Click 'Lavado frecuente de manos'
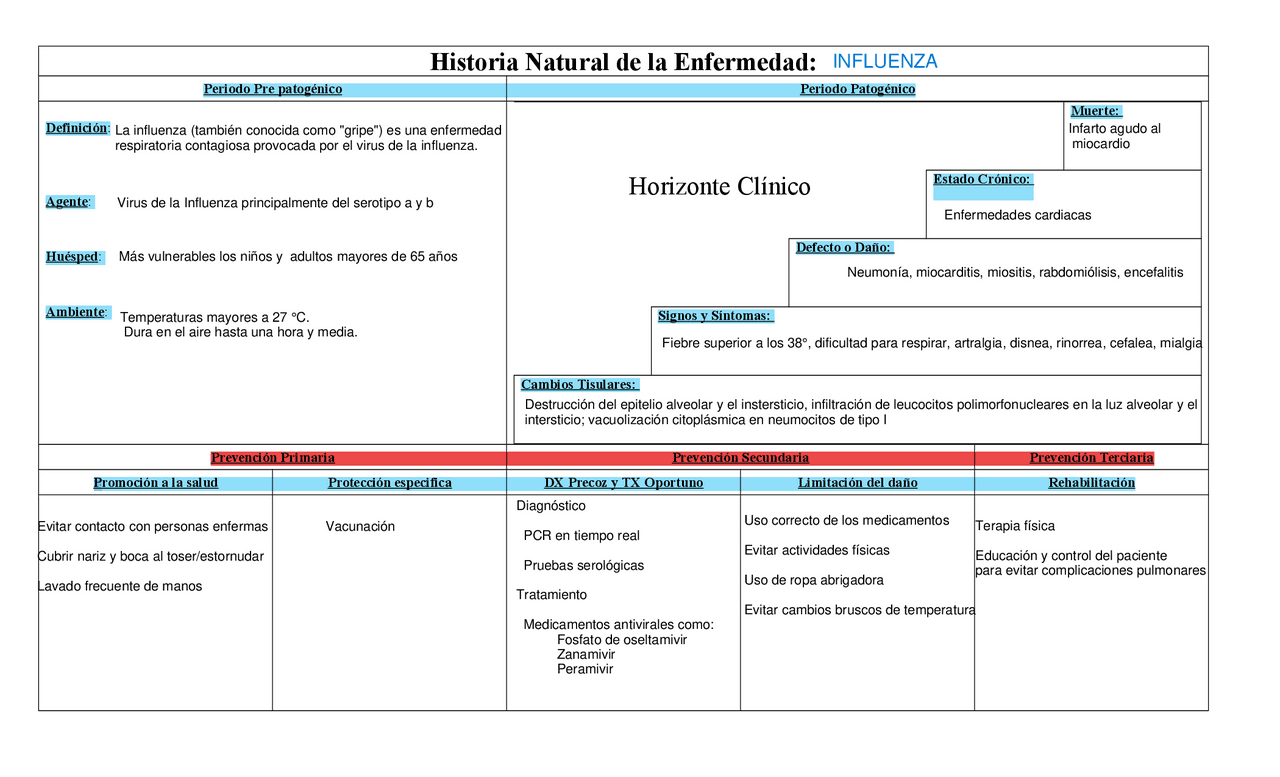This screenshot has height=777, width=1280. pos(120,587)
